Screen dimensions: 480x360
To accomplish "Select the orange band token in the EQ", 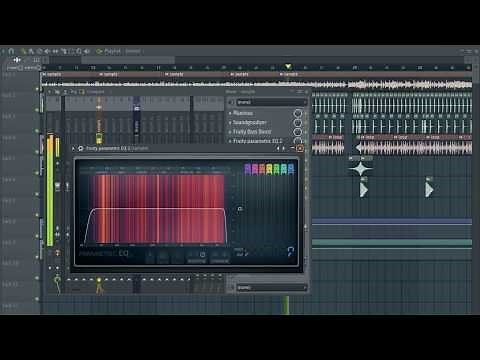I will pos(262,169).
